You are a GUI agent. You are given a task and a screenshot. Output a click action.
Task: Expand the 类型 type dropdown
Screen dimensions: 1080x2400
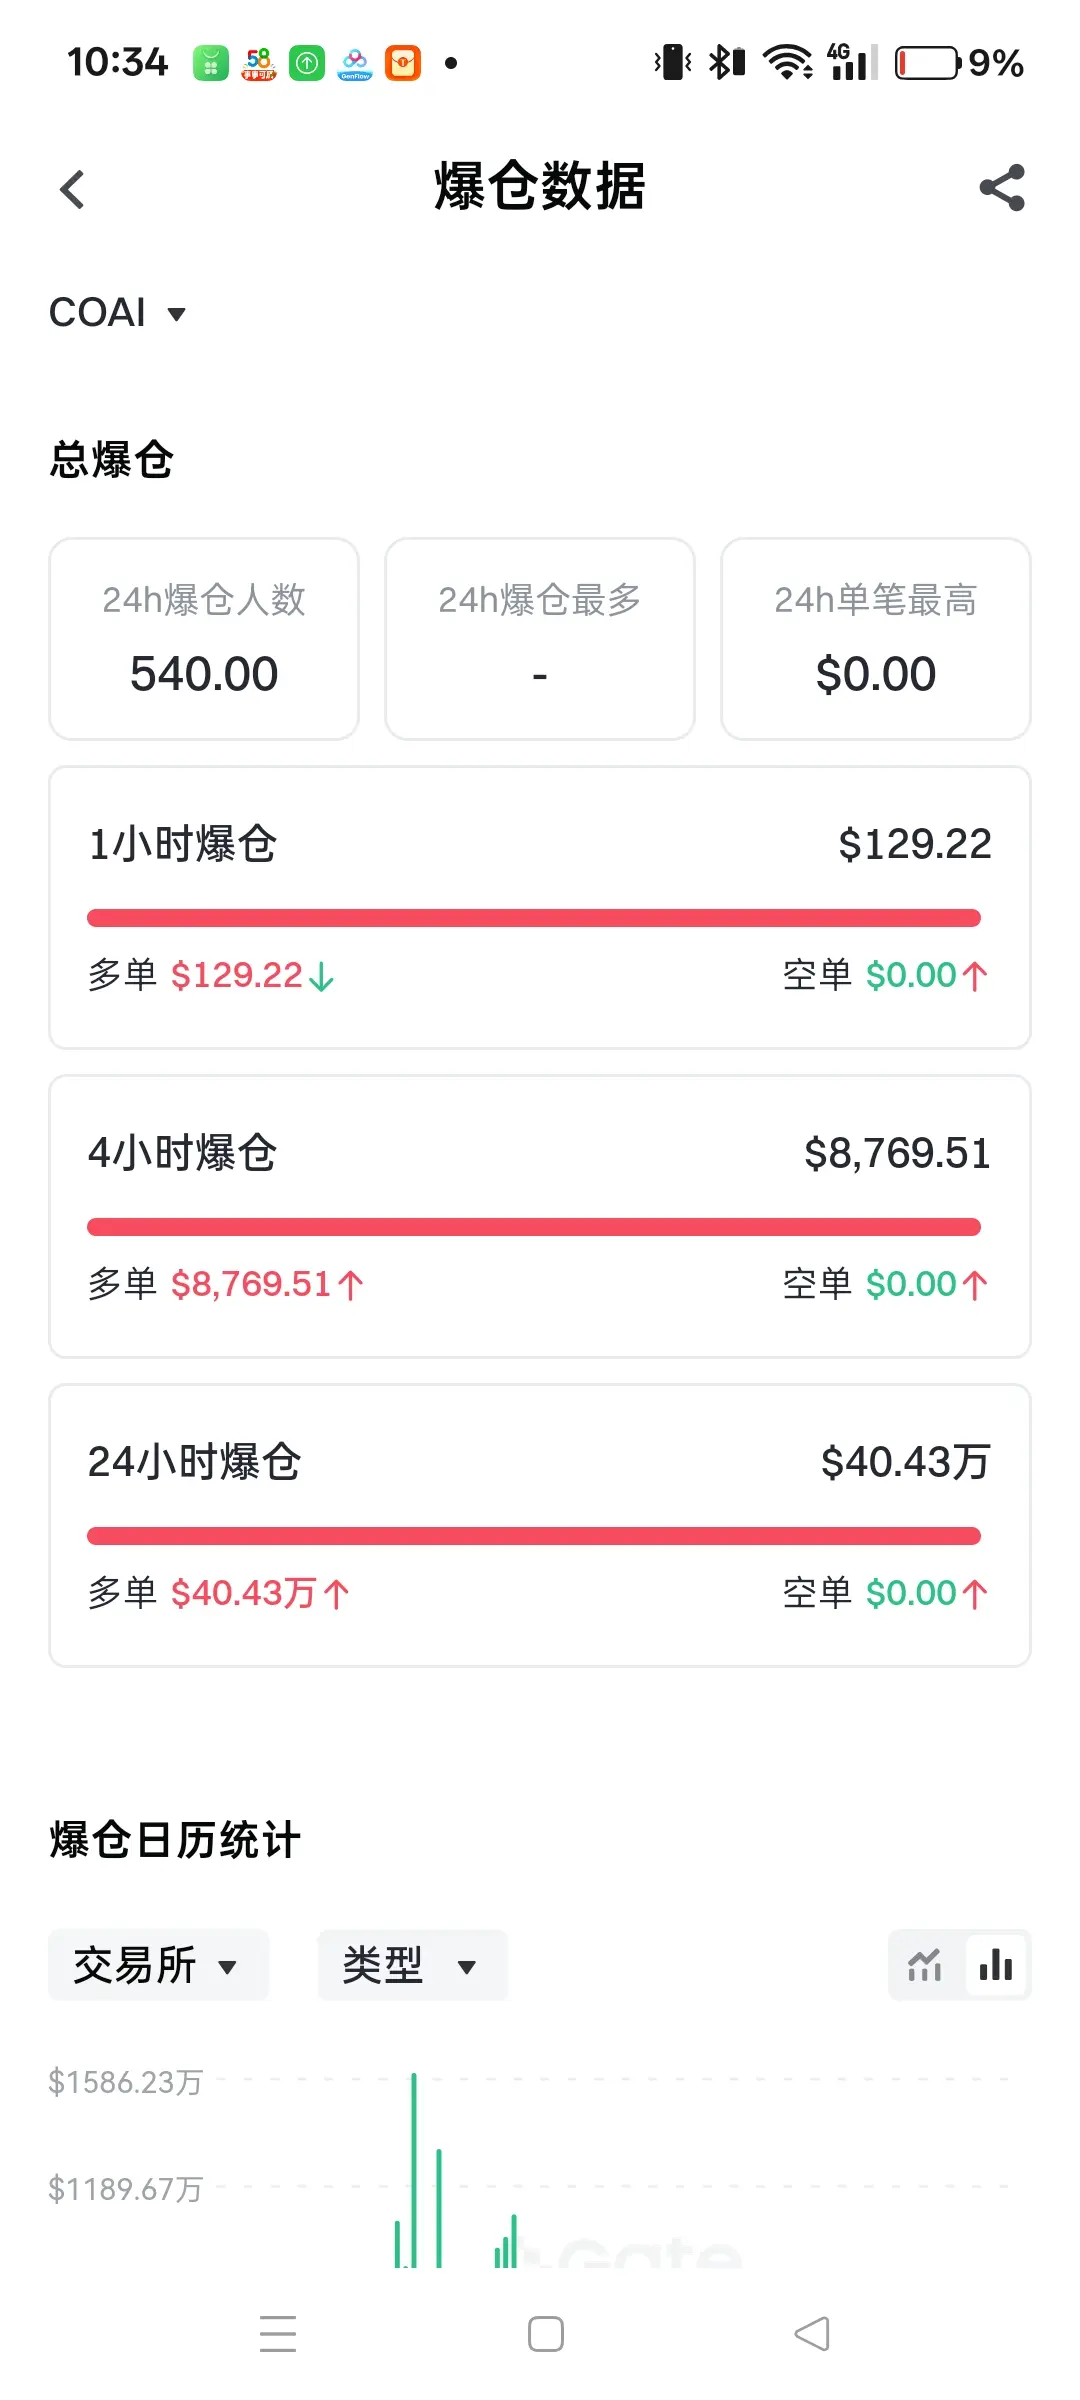[x=412, y=1965]
